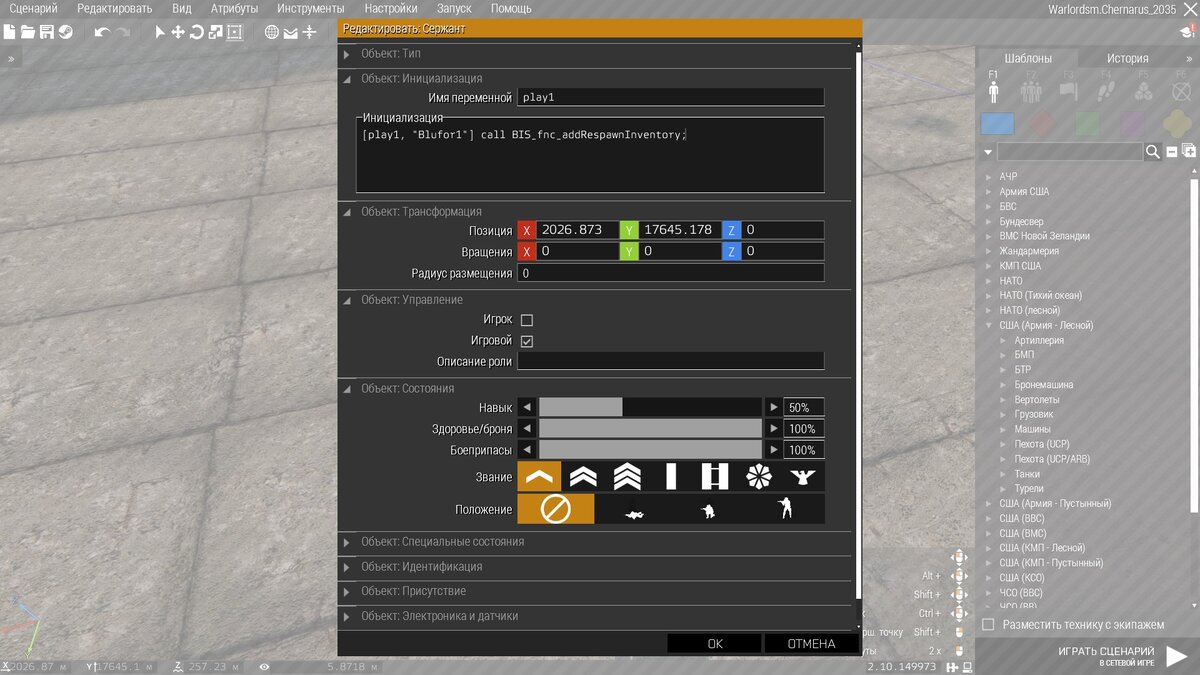1200x675 pixels.
Task: Check Разместить технику с экипажем option
Action: click(988, 625)
